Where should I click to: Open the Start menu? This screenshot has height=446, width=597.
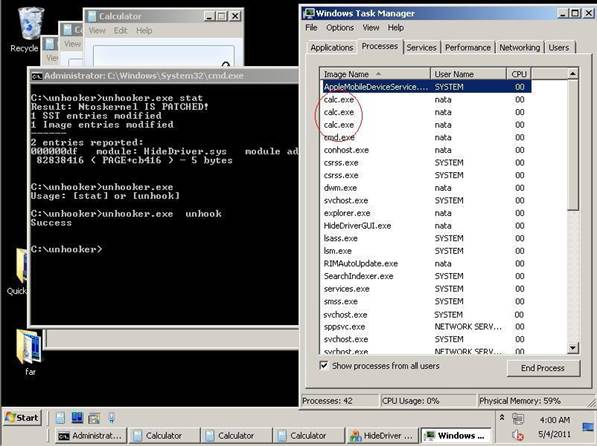(22, 418)
